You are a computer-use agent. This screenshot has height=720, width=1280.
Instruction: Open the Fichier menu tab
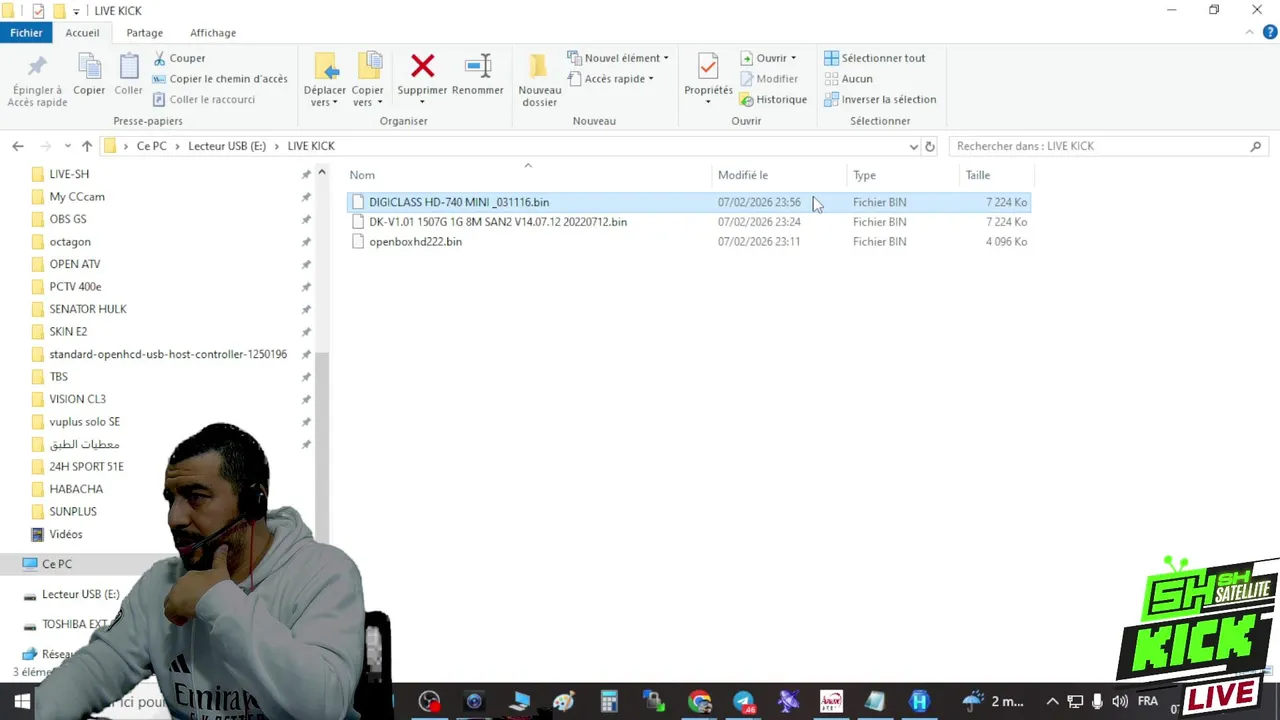click(27, 33)
